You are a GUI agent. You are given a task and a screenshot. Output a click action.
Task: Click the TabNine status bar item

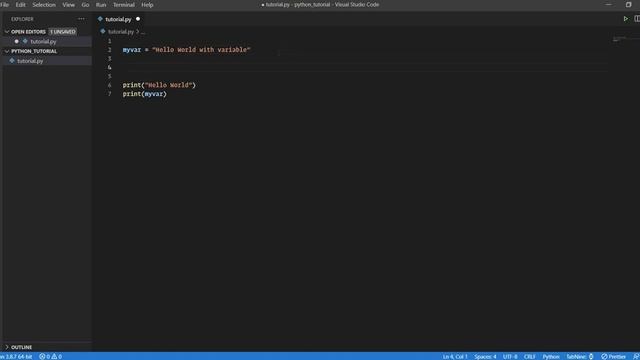(580, 356)
